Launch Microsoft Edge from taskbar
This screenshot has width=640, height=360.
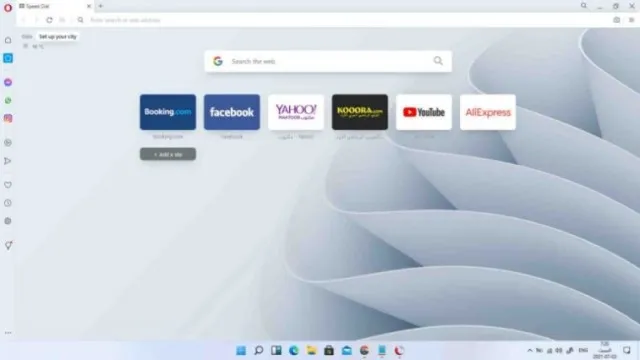294,350
